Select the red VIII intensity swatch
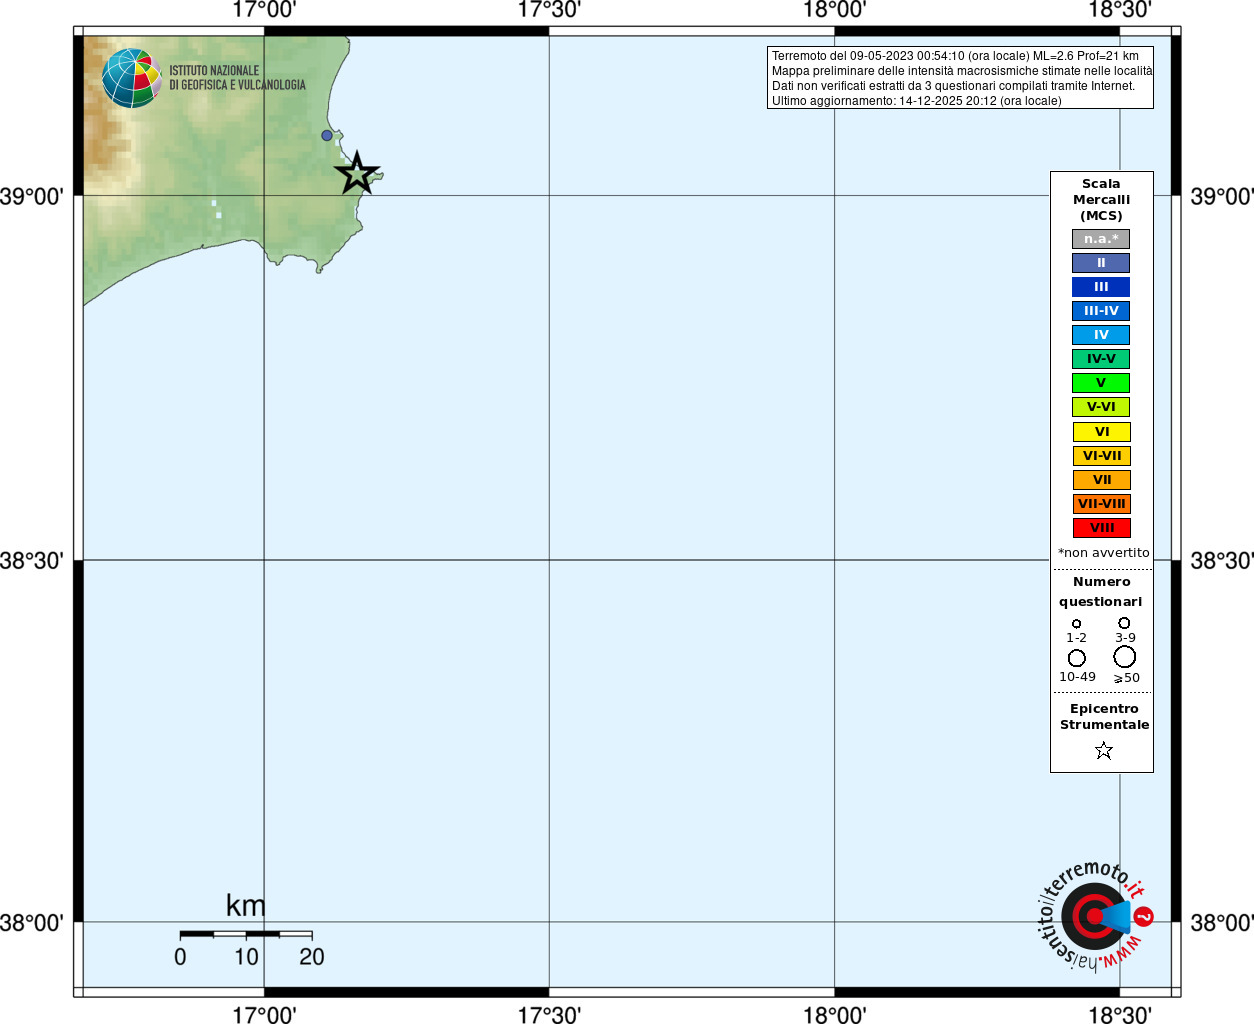 [x=1101, y=528]
